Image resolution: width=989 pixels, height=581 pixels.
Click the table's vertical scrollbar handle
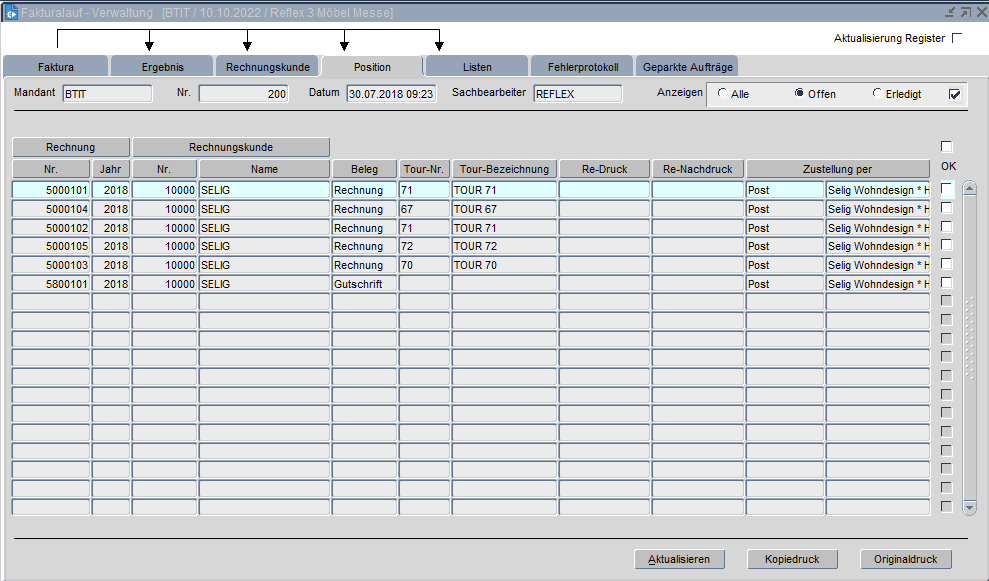pos(969,340)
